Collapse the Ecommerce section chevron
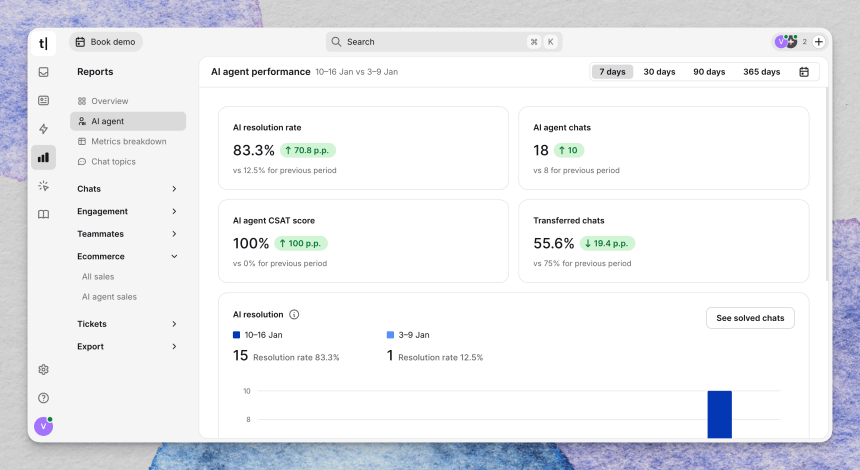Image resolution: width=860 pixels, height=470 pixels. (174, 256)
